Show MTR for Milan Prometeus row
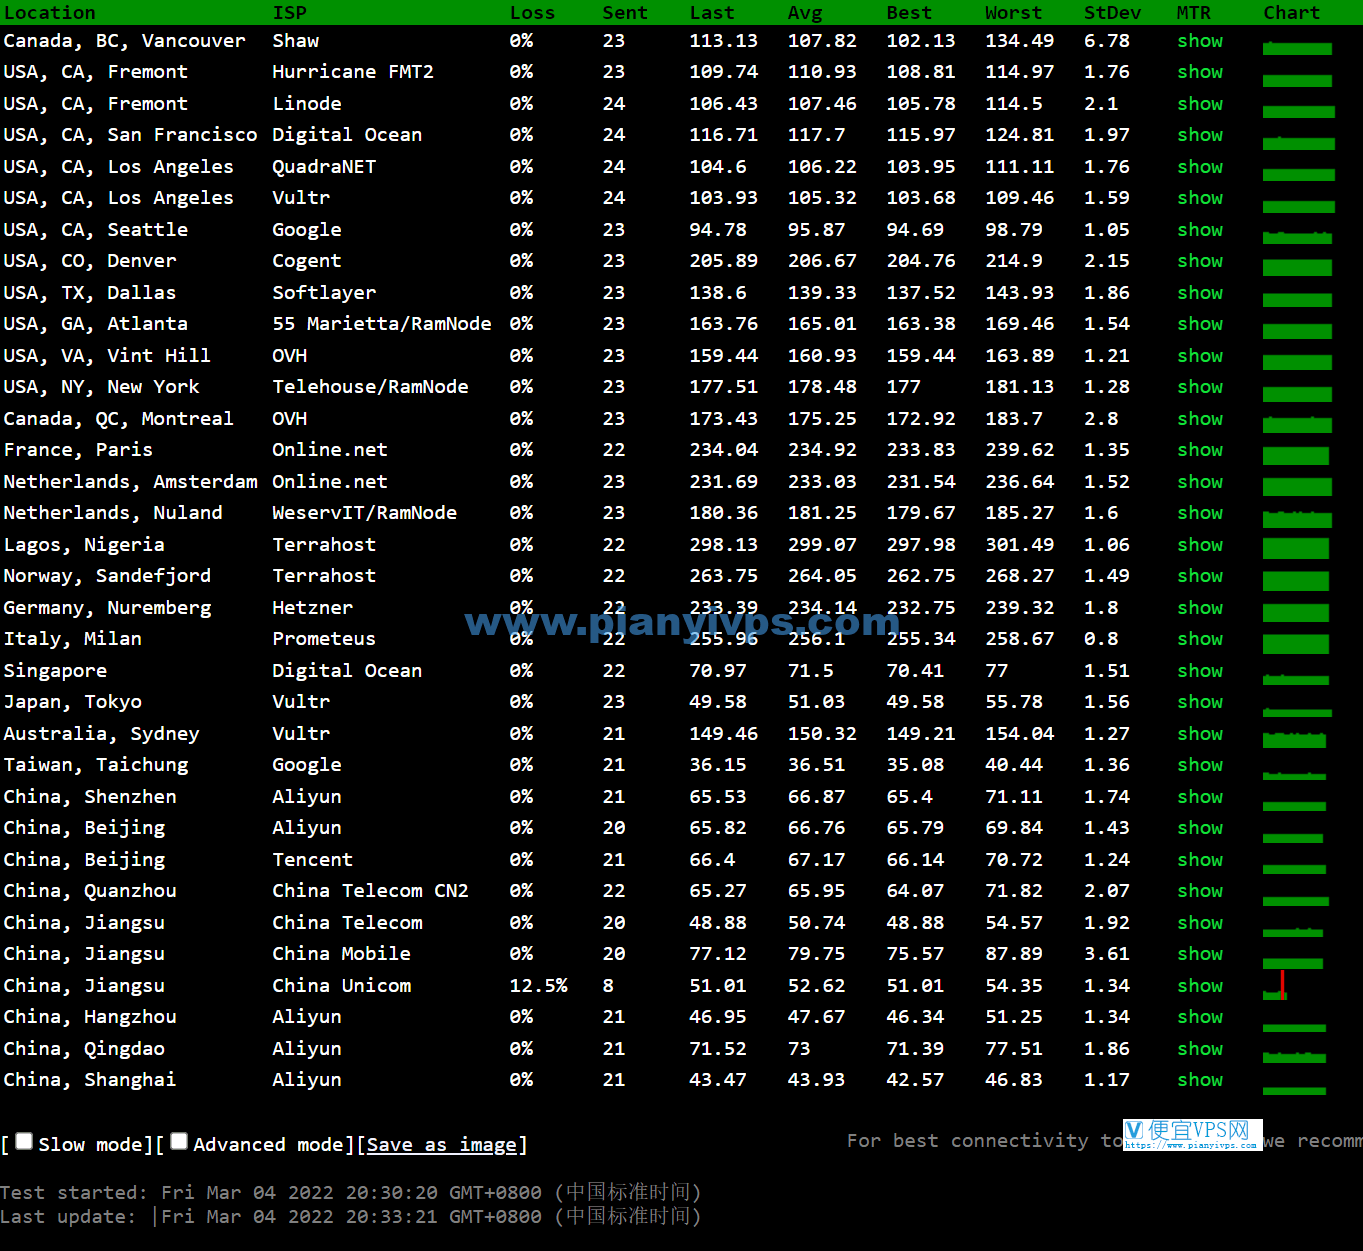The height and width of the screenshot is (1251, 1363). pos(1200,639)
